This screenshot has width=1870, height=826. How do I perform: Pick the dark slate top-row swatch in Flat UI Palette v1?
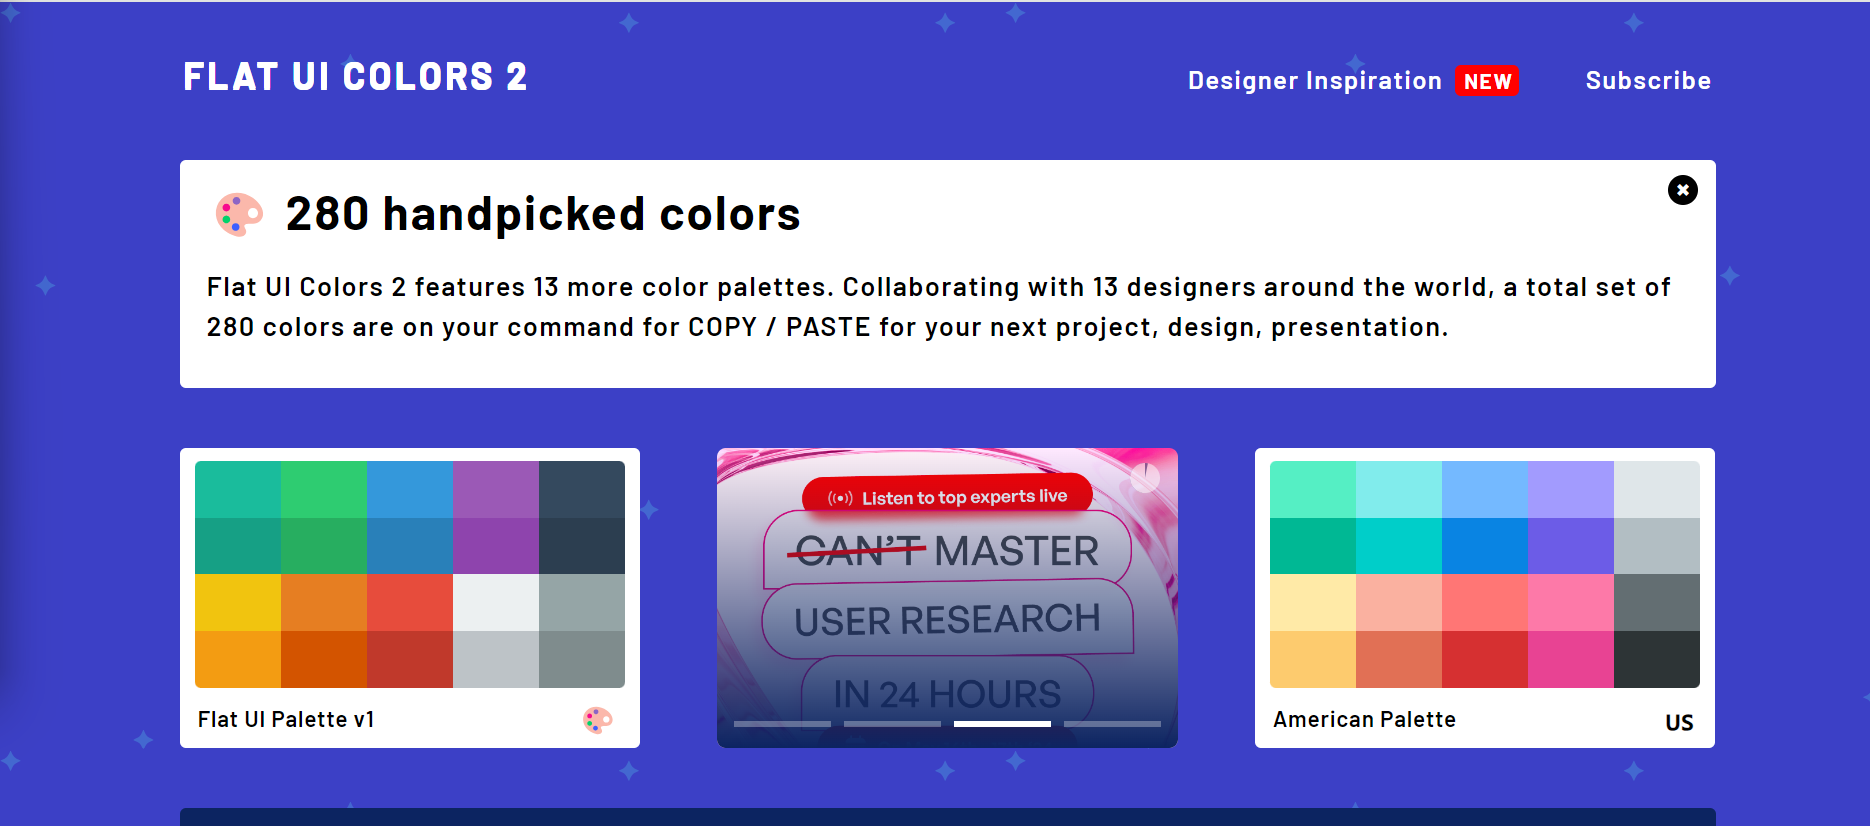(582, 489)
